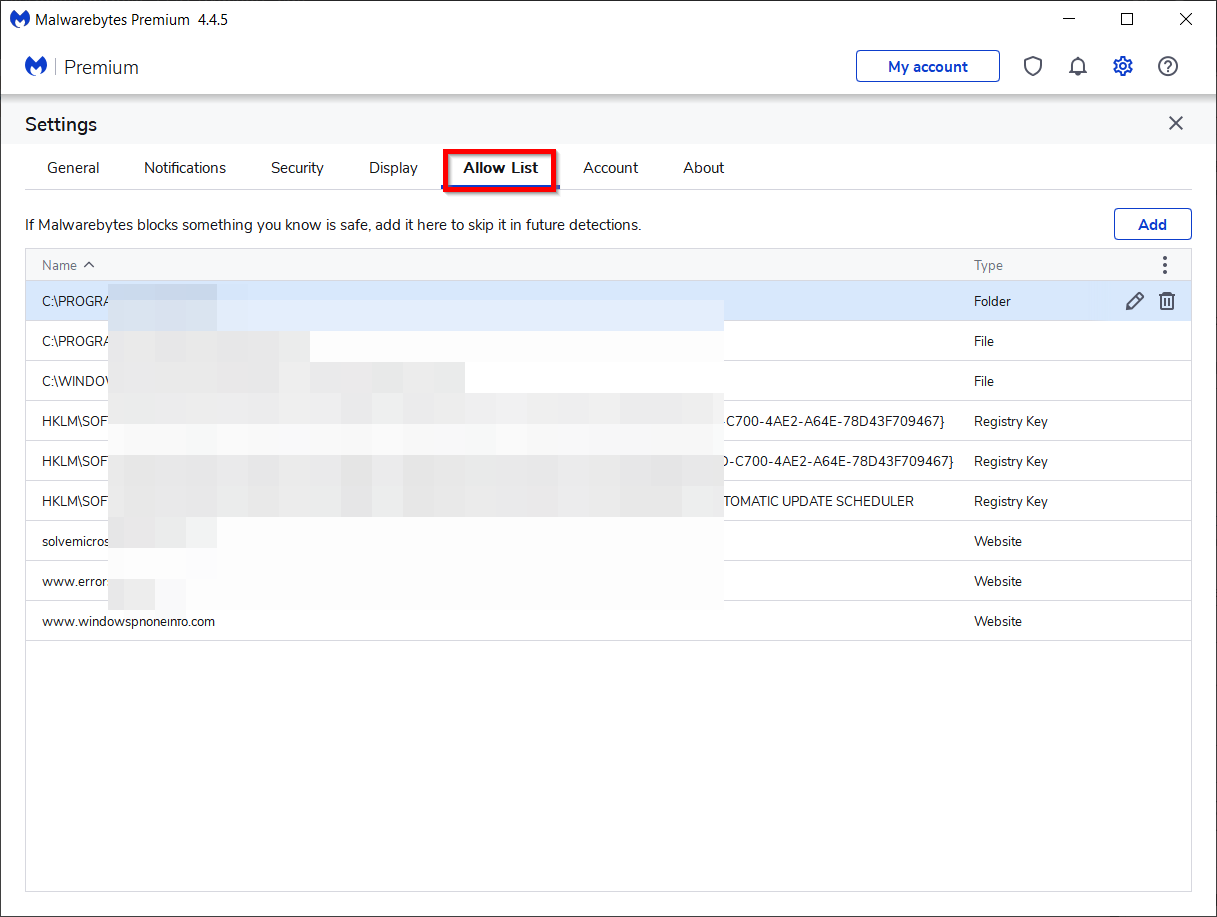Click the Type column header
This screenshot has height=917, width=1217.
988,265
